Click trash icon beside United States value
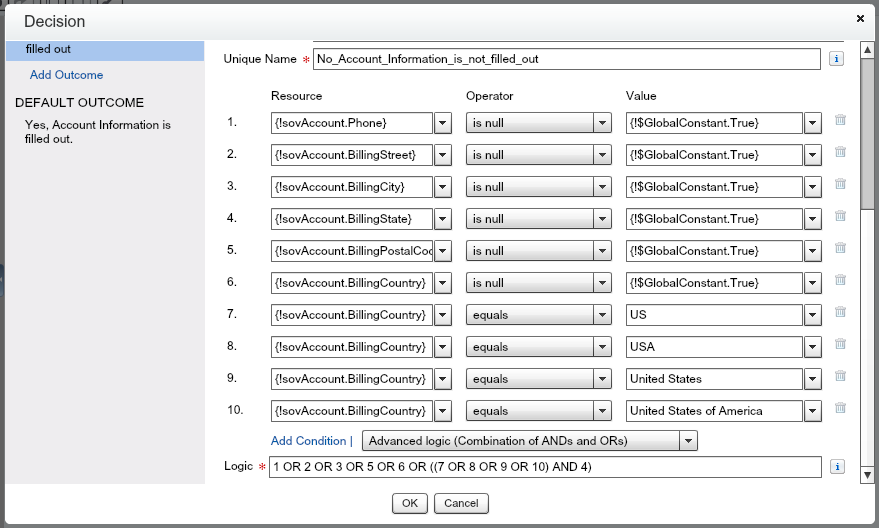The width and height of the screenshot is (879, 528). (x=840, y=376)
